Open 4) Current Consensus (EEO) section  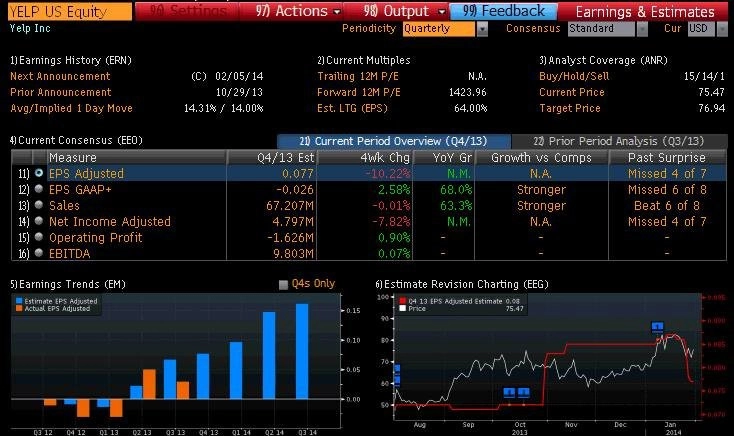(76, 140)
